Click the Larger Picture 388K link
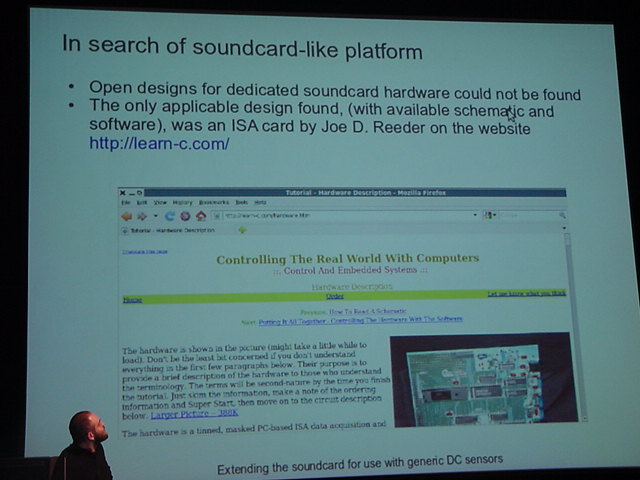Viewport: 640px width, 480px height. [x=194, y=414]
